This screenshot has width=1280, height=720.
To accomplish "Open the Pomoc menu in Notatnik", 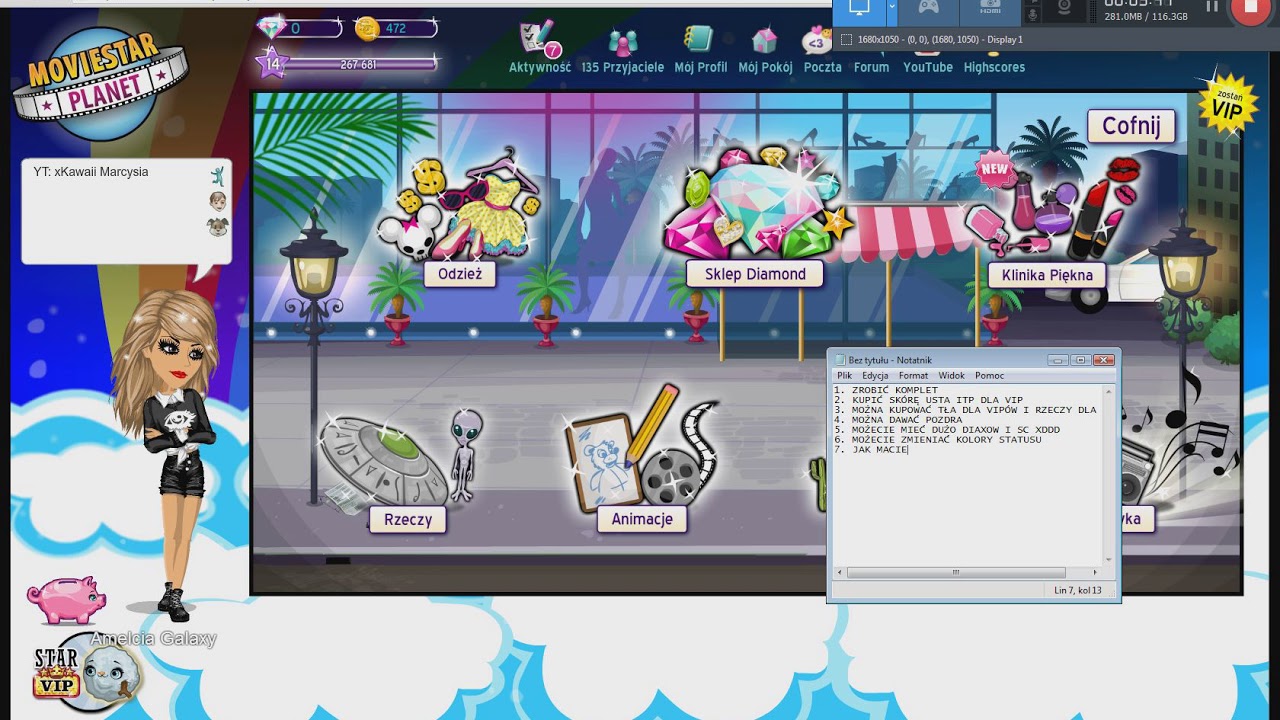I will click(990, 376).
